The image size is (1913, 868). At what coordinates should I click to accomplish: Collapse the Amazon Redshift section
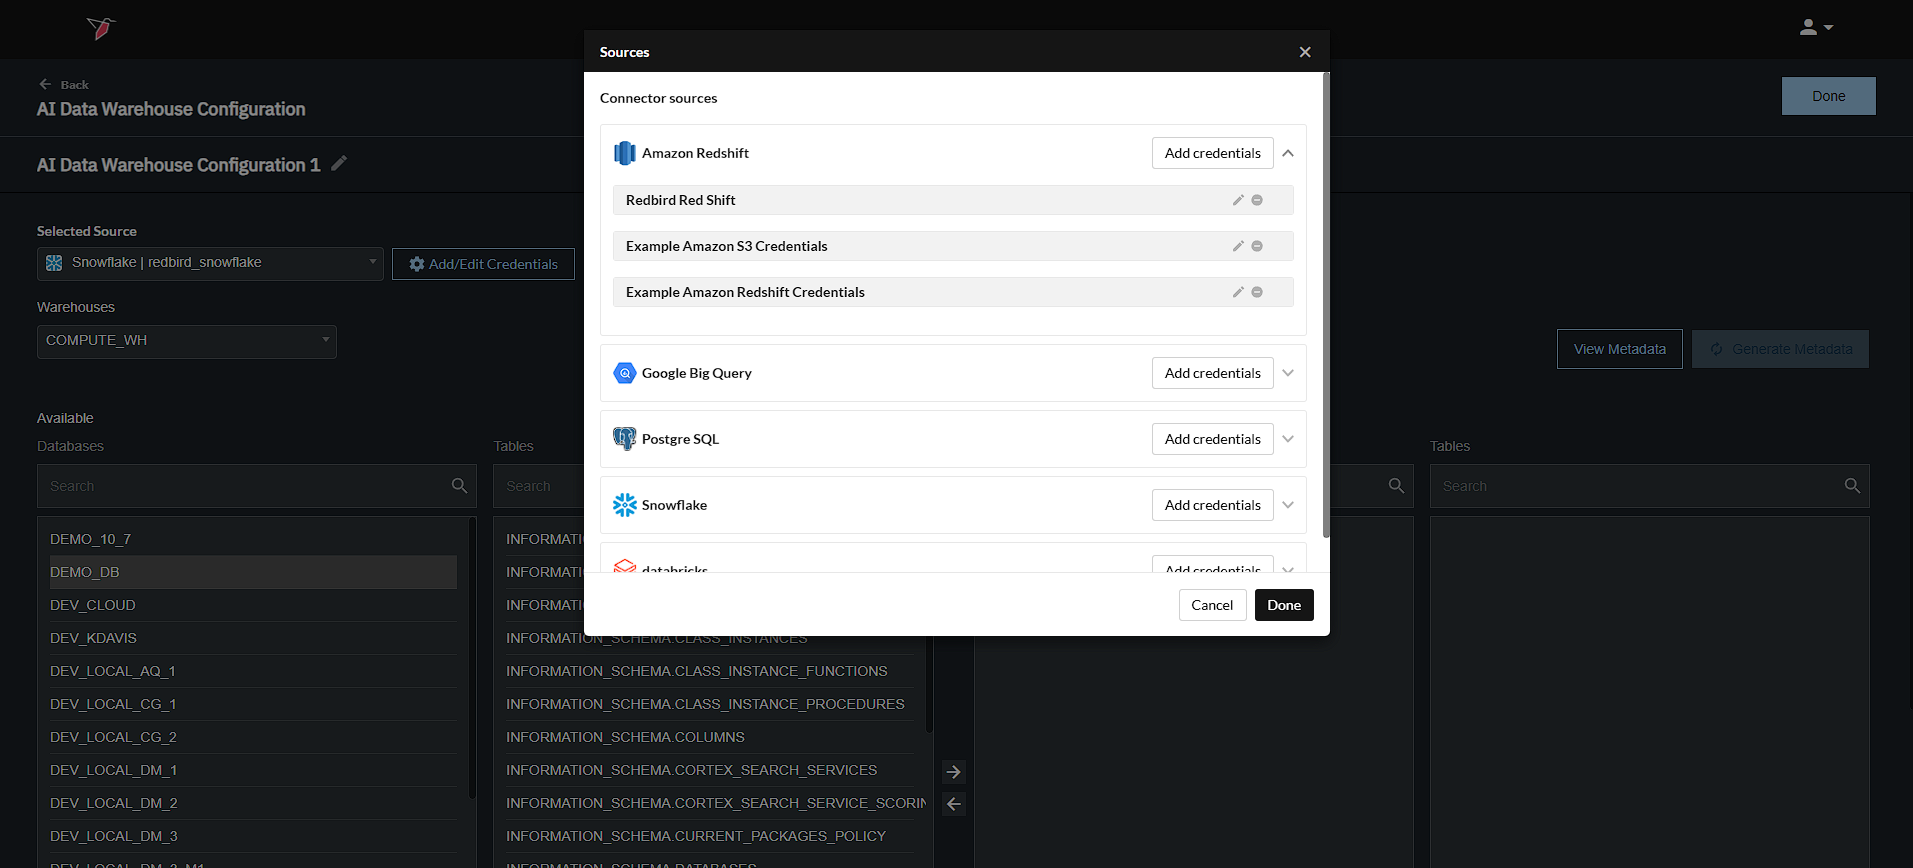coord(1288,153)
